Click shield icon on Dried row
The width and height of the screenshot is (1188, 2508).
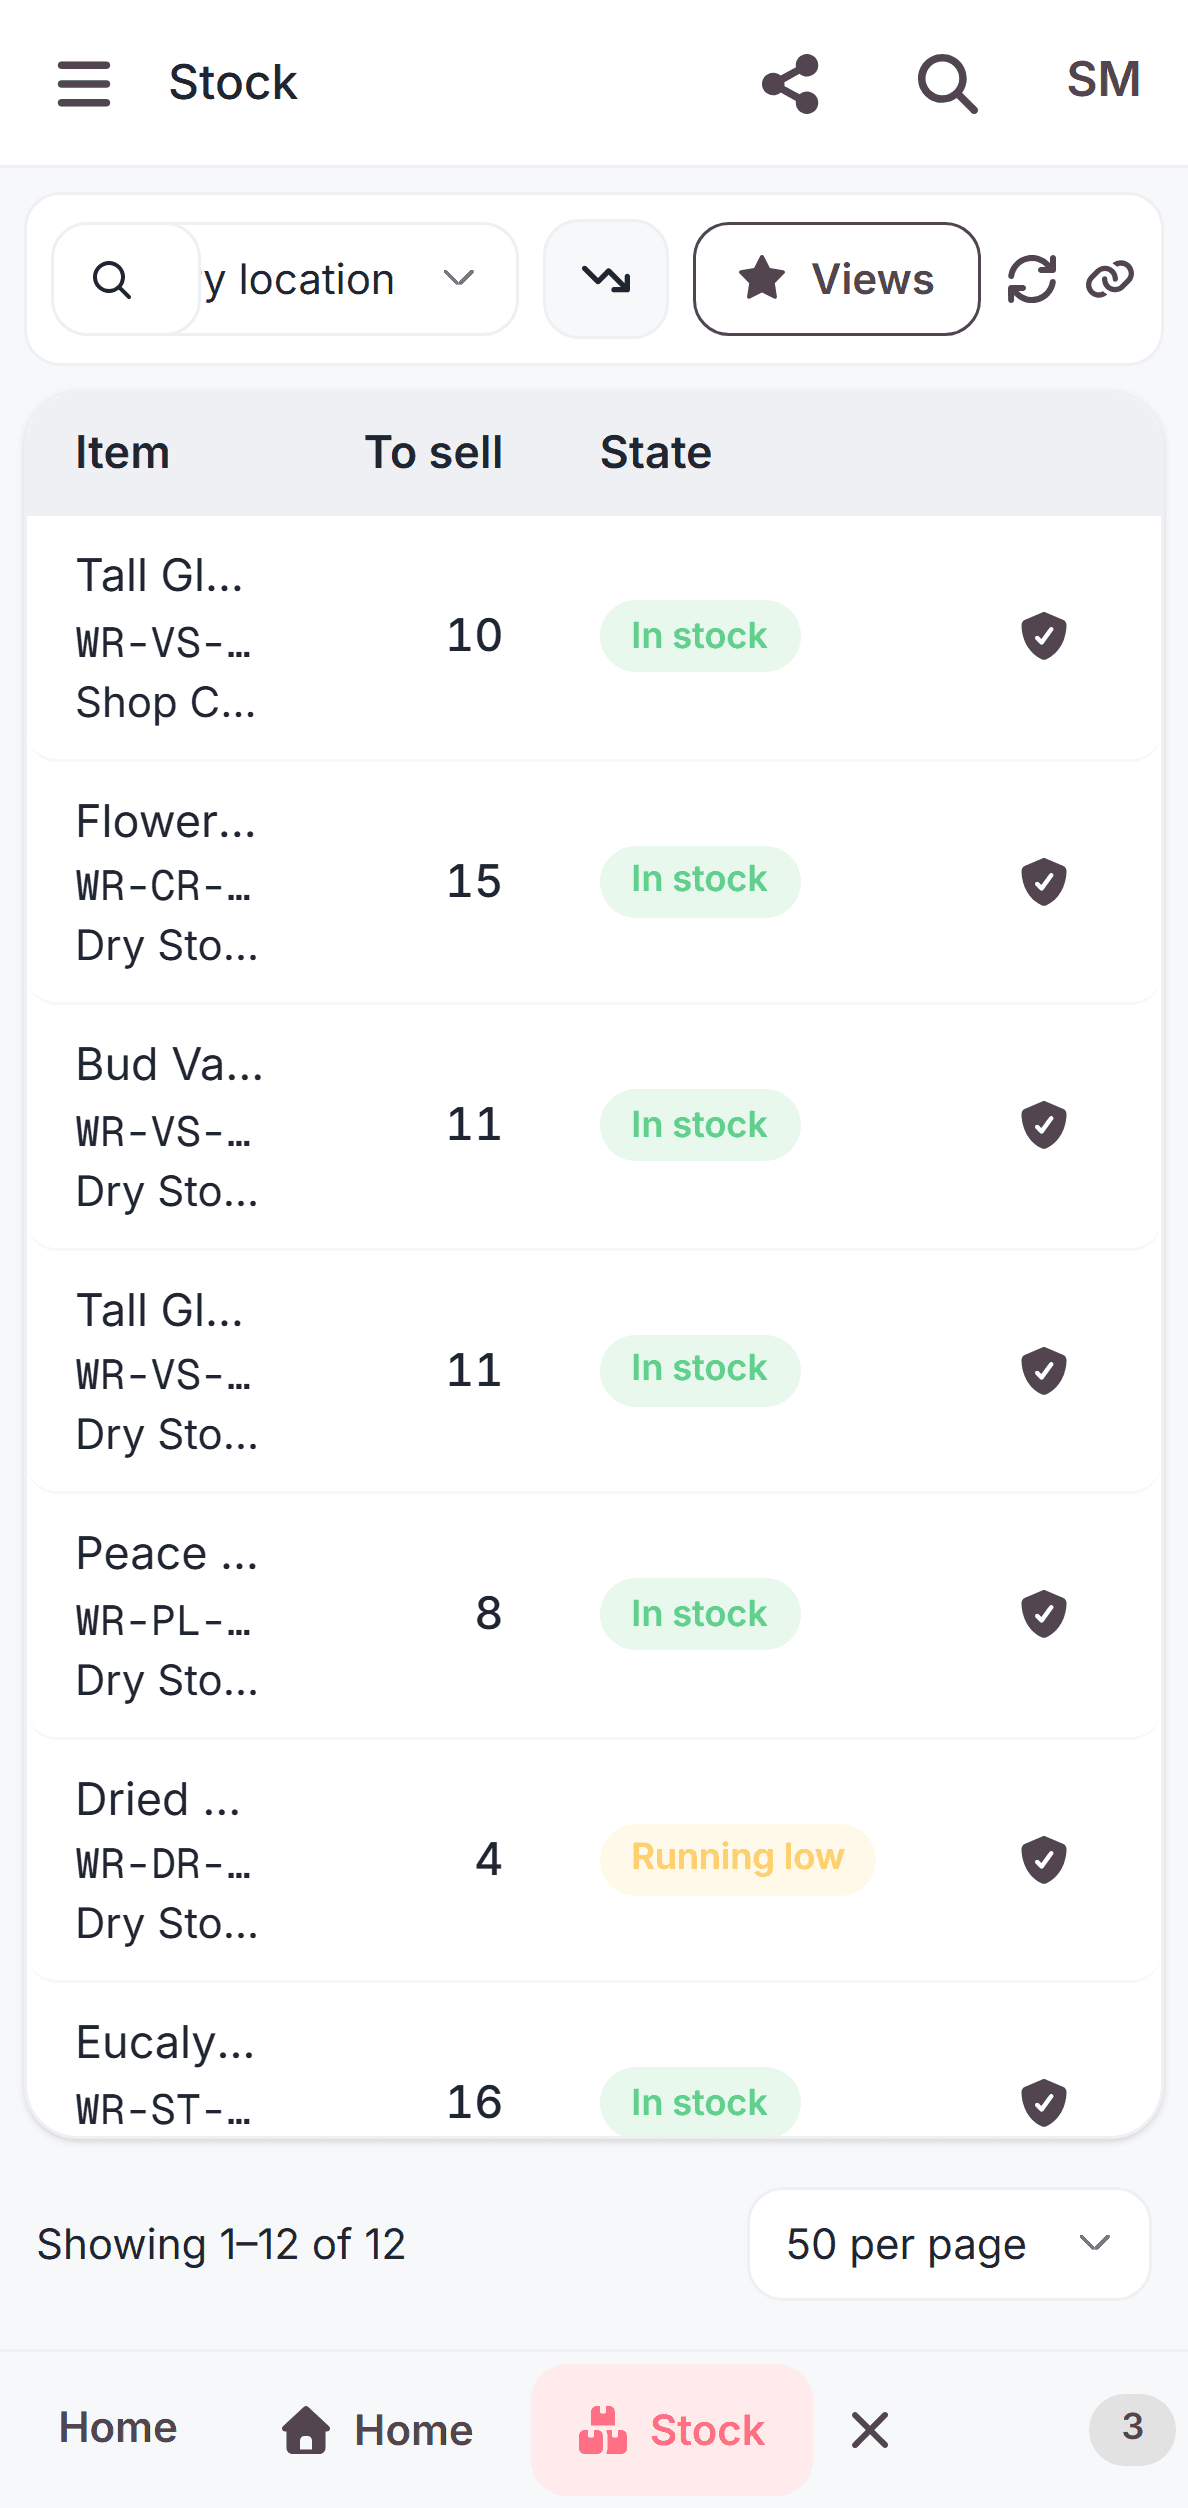coord(1044,1859)
